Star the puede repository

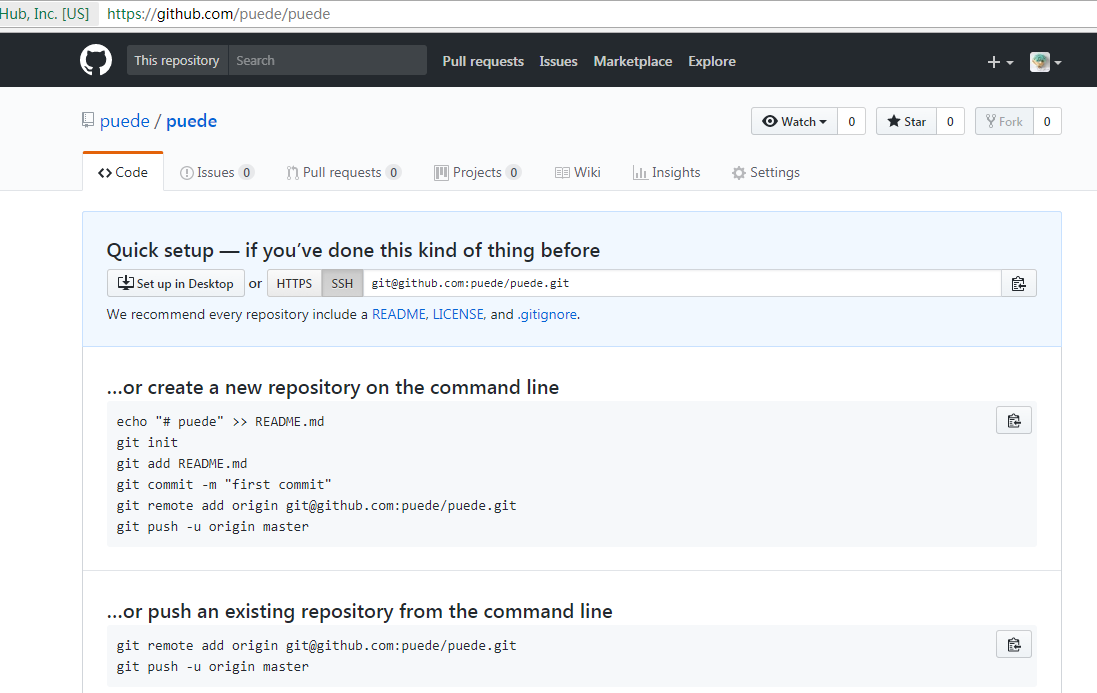pos(906,121)
